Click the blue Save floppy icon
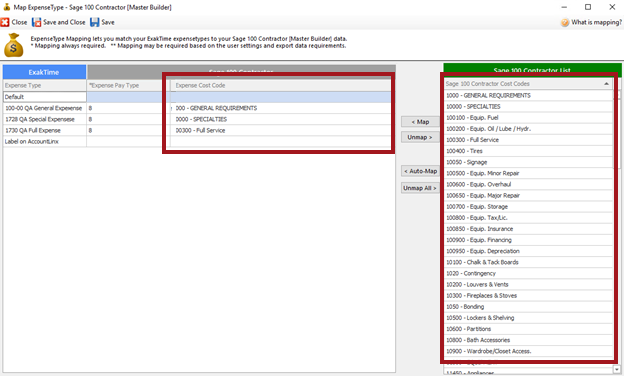624x376 pixels. point(94,22)
